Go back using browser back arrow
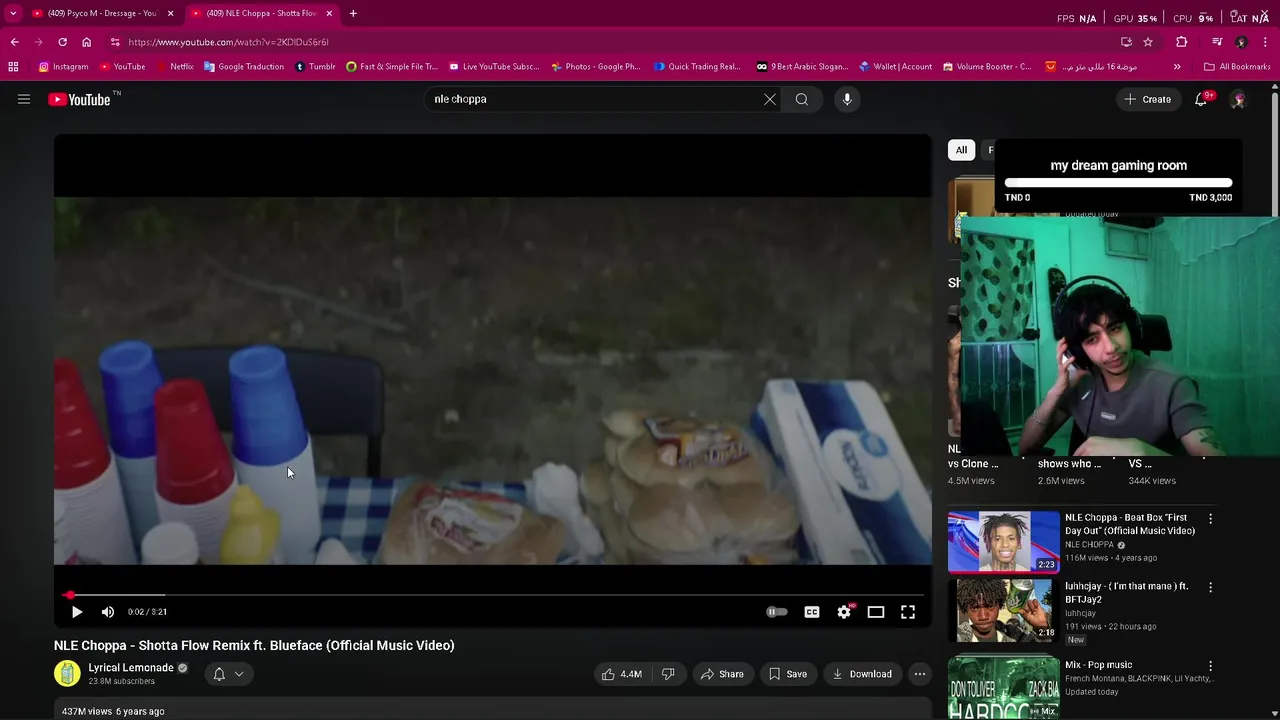 point(14,42)
